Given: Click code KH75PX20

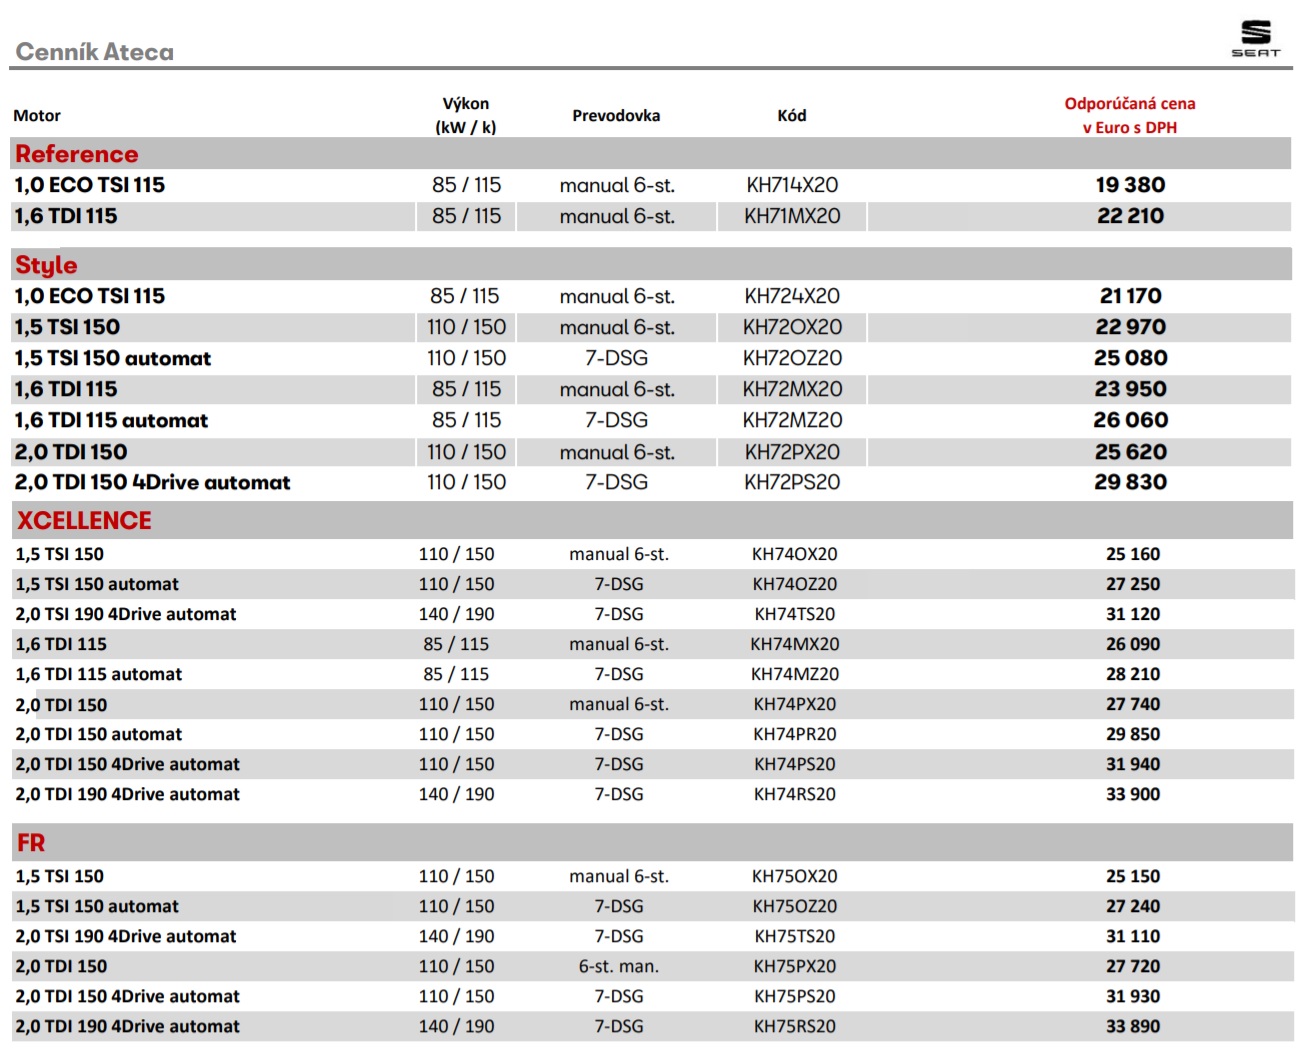Looking at the screenshot, I should [x=795, y=966].
